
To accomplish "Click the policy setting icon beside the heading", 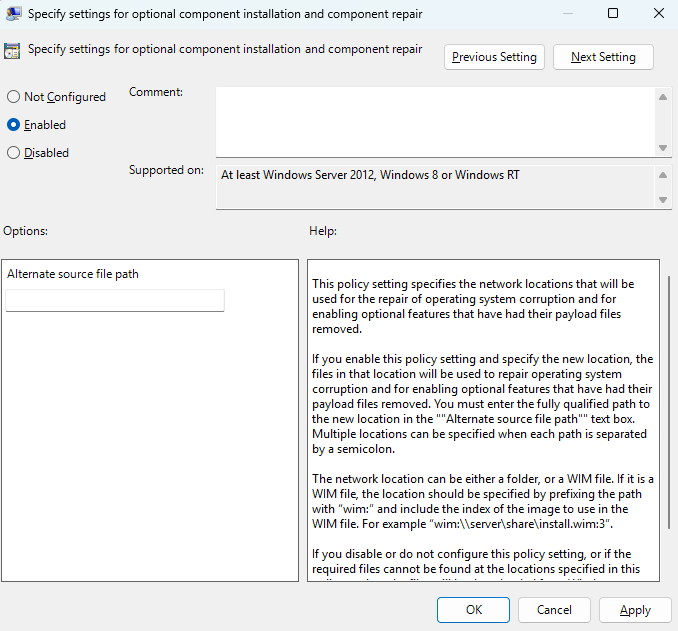I will click(13, 50).
